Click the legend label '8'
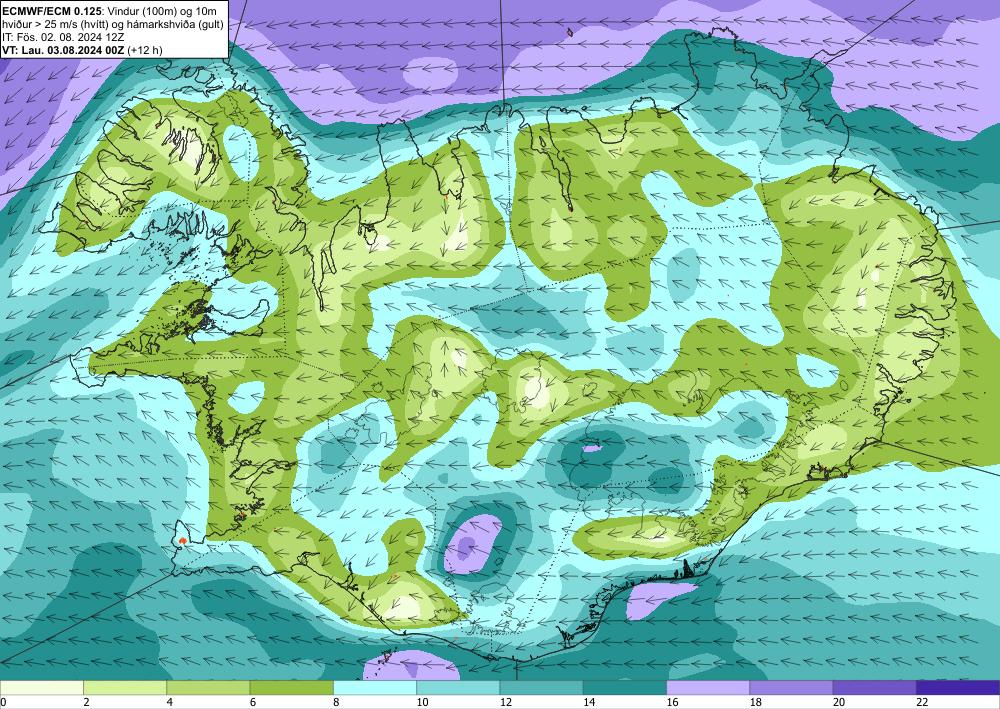1000x709 pixels. 336,702
